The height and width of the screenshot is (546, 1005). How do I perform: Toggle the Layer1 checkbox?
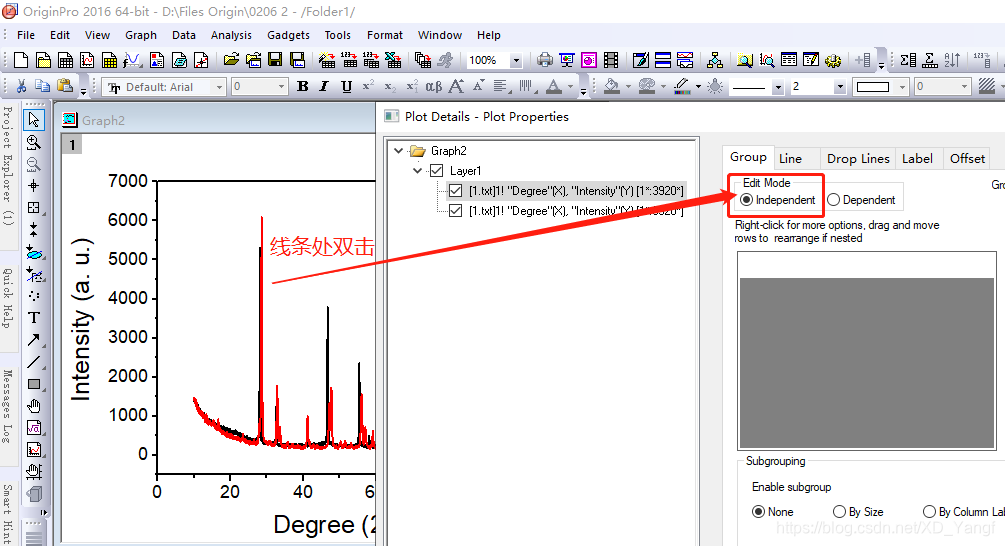pyautogui.click(x=436, y=170)
